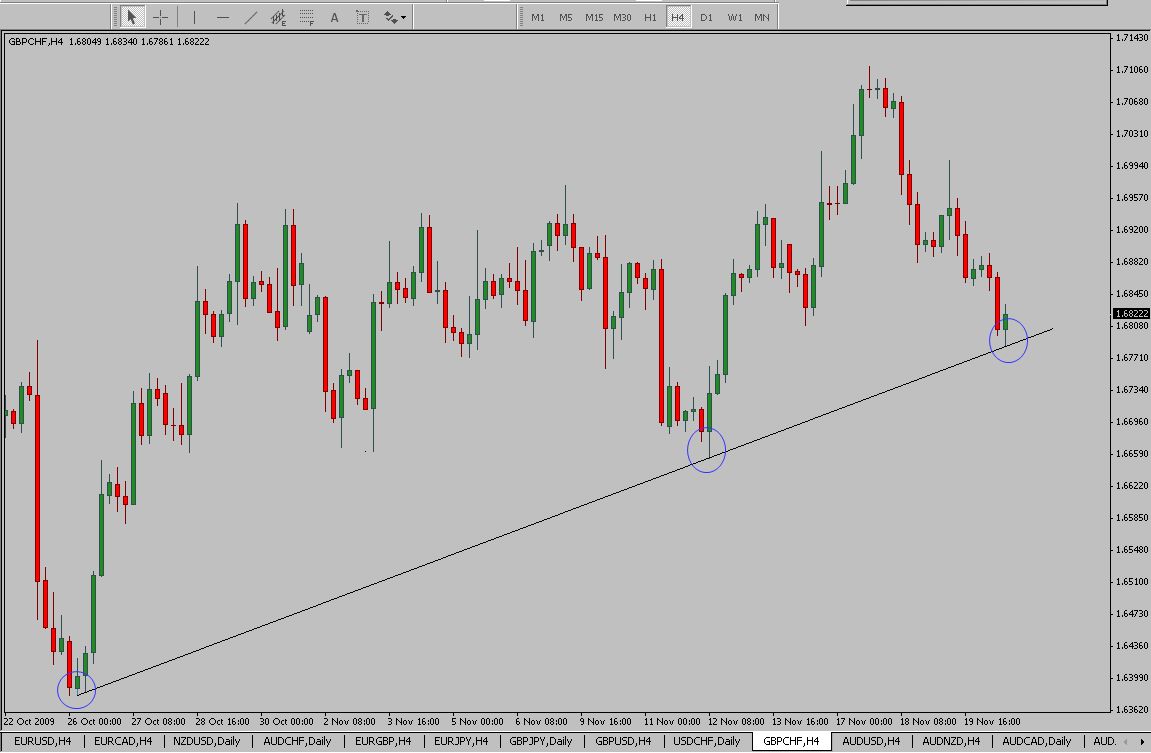This screenshot has width=1151, height=753.
Task: Switch chart to H1 timeframe
Action: click(650, 17)
